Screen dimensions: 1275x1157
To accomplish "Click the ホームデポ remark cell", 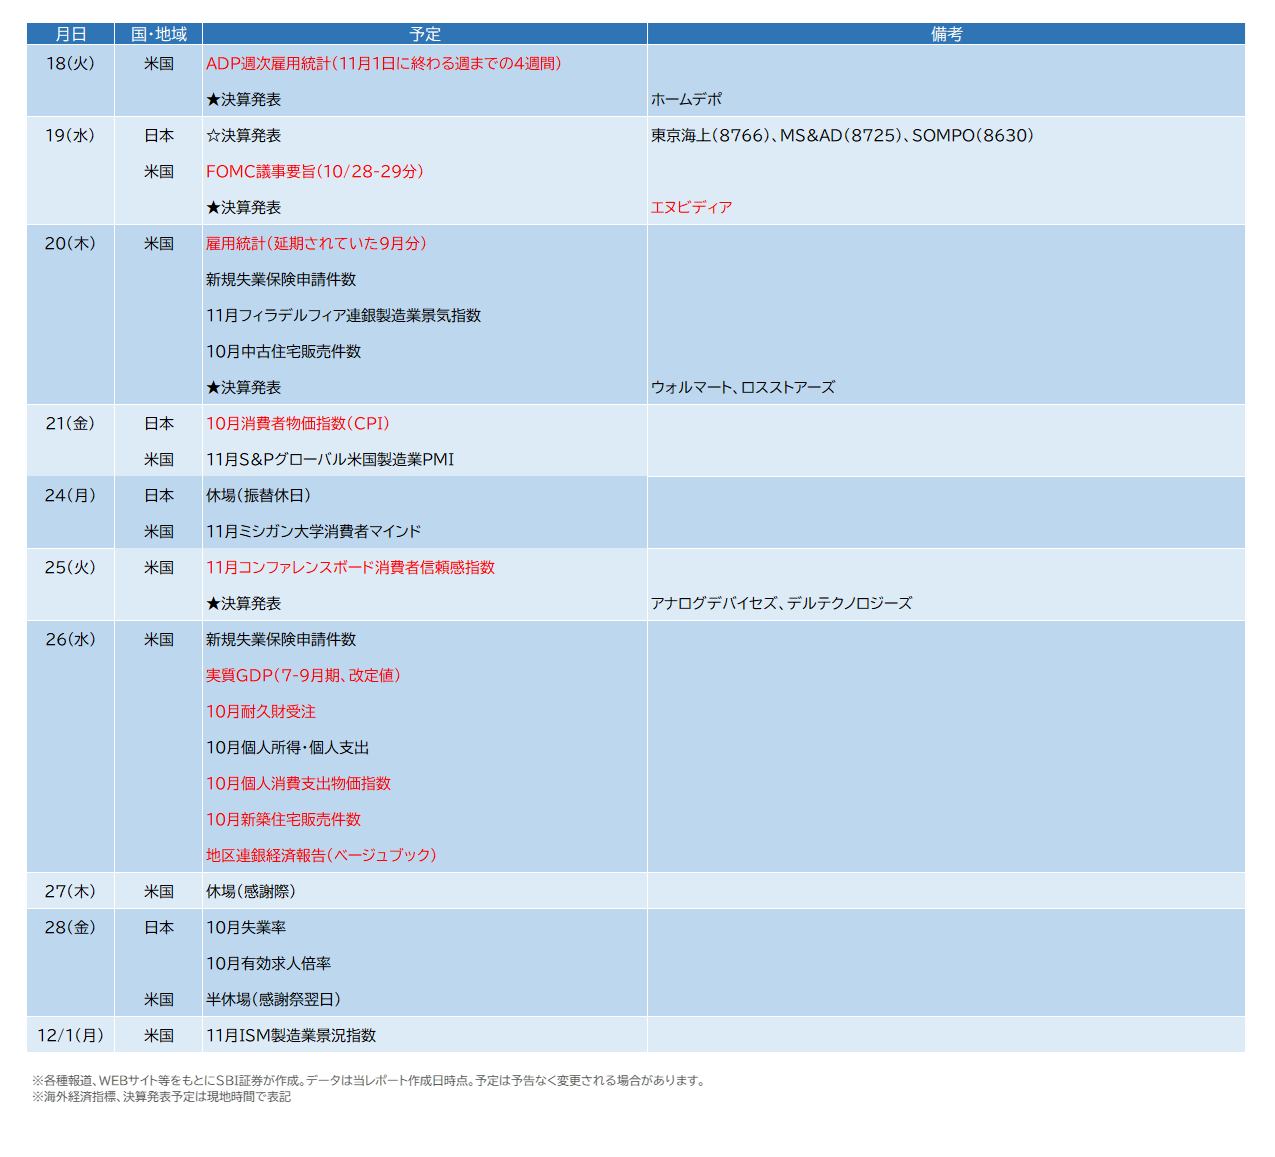I will [x=686, y=99].
